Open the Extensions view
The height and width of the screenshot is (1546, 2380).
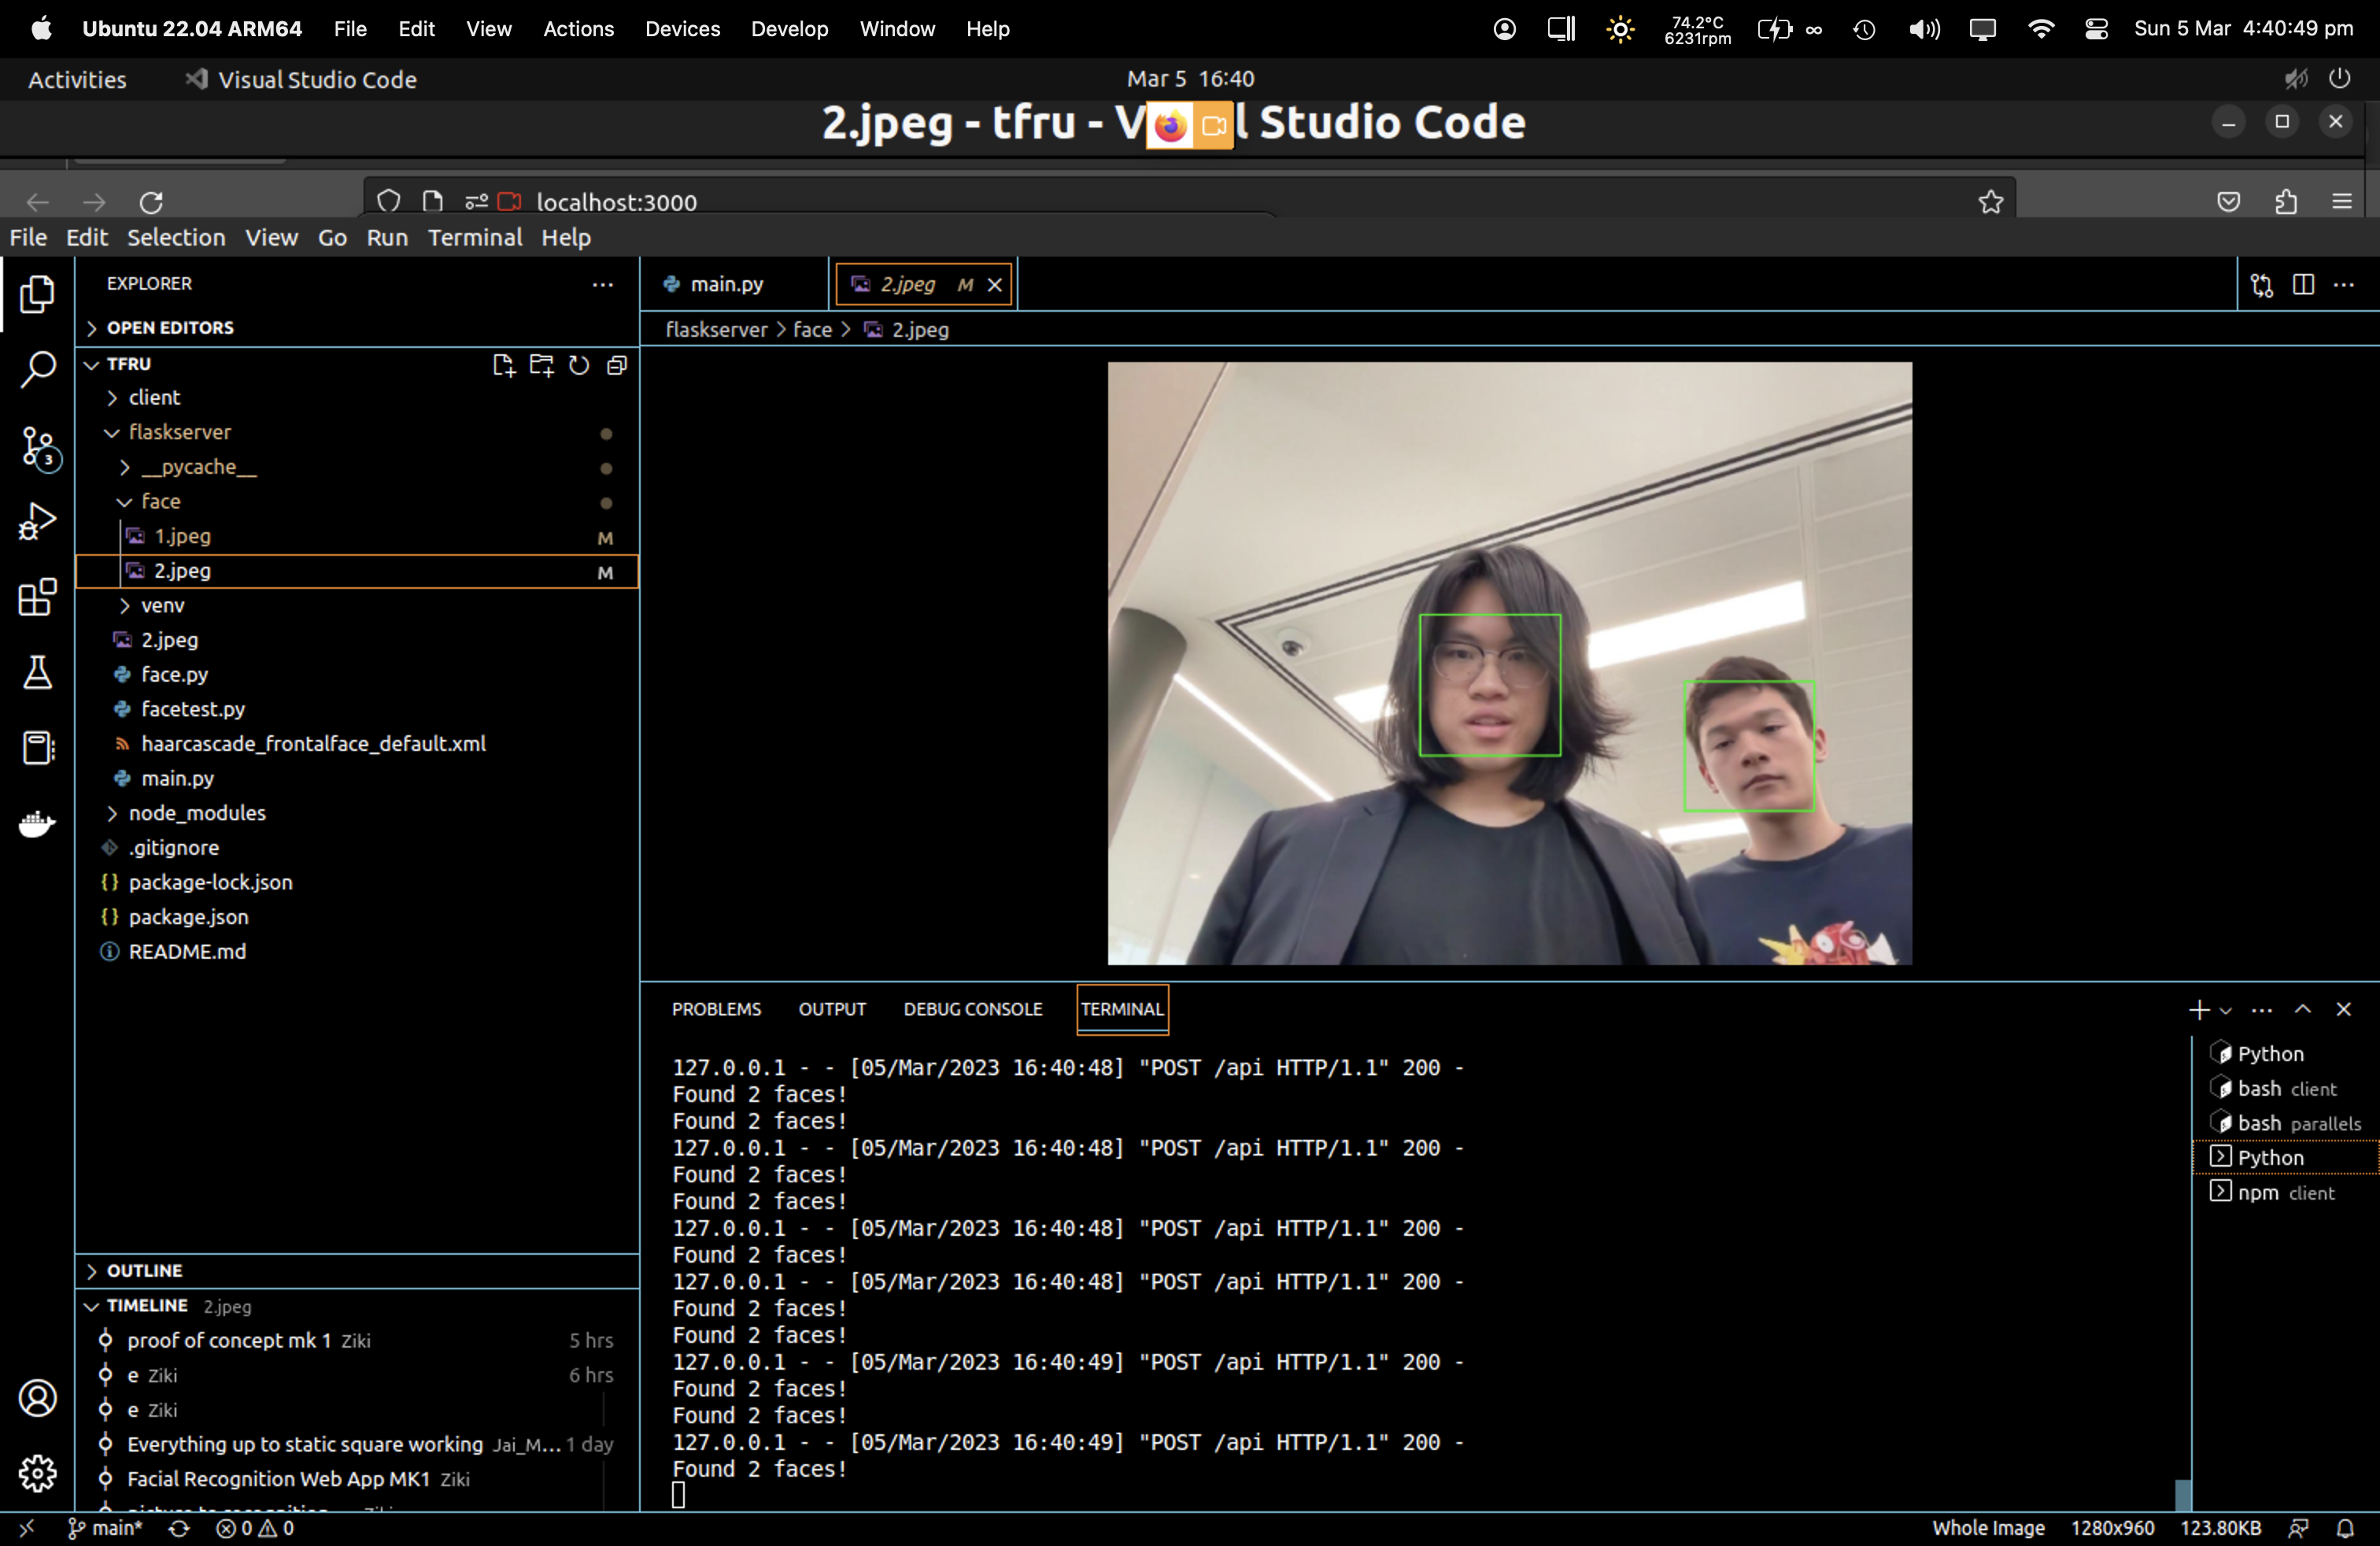pyautogui.click(x=38, y=597)
